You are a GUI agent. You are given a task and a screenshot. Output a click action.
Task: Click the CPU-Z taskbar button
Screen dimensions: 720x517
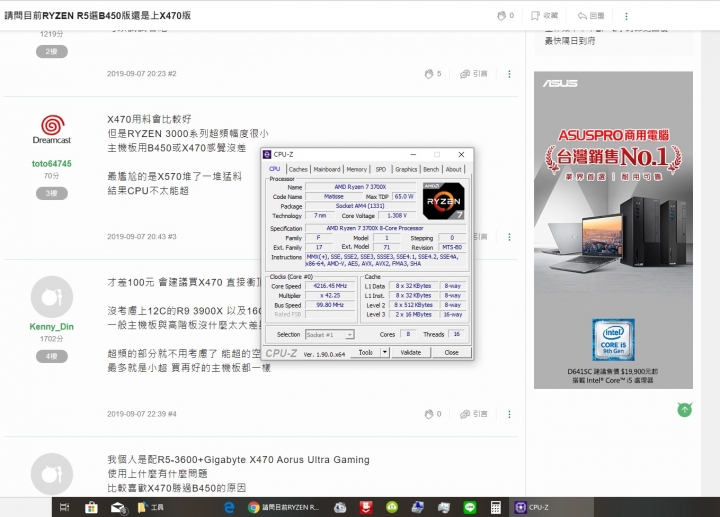pos(553,507)
